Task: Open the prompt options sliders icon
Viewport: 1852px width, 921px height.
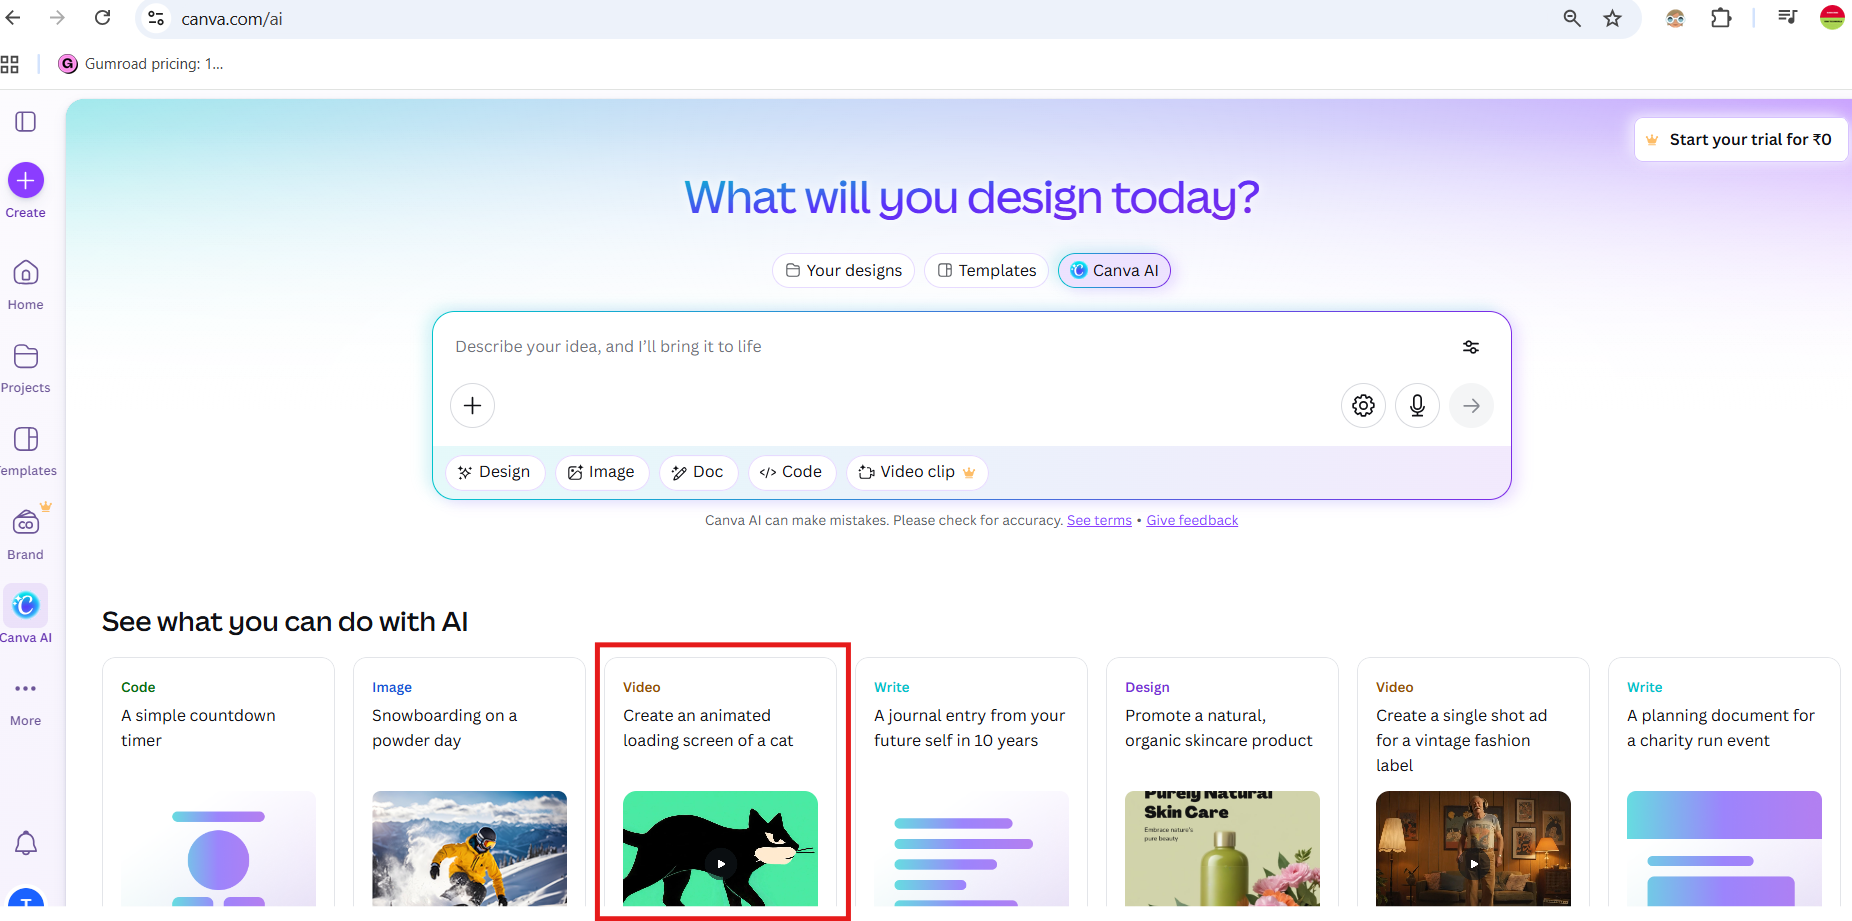Action: tap(1471, 347)
